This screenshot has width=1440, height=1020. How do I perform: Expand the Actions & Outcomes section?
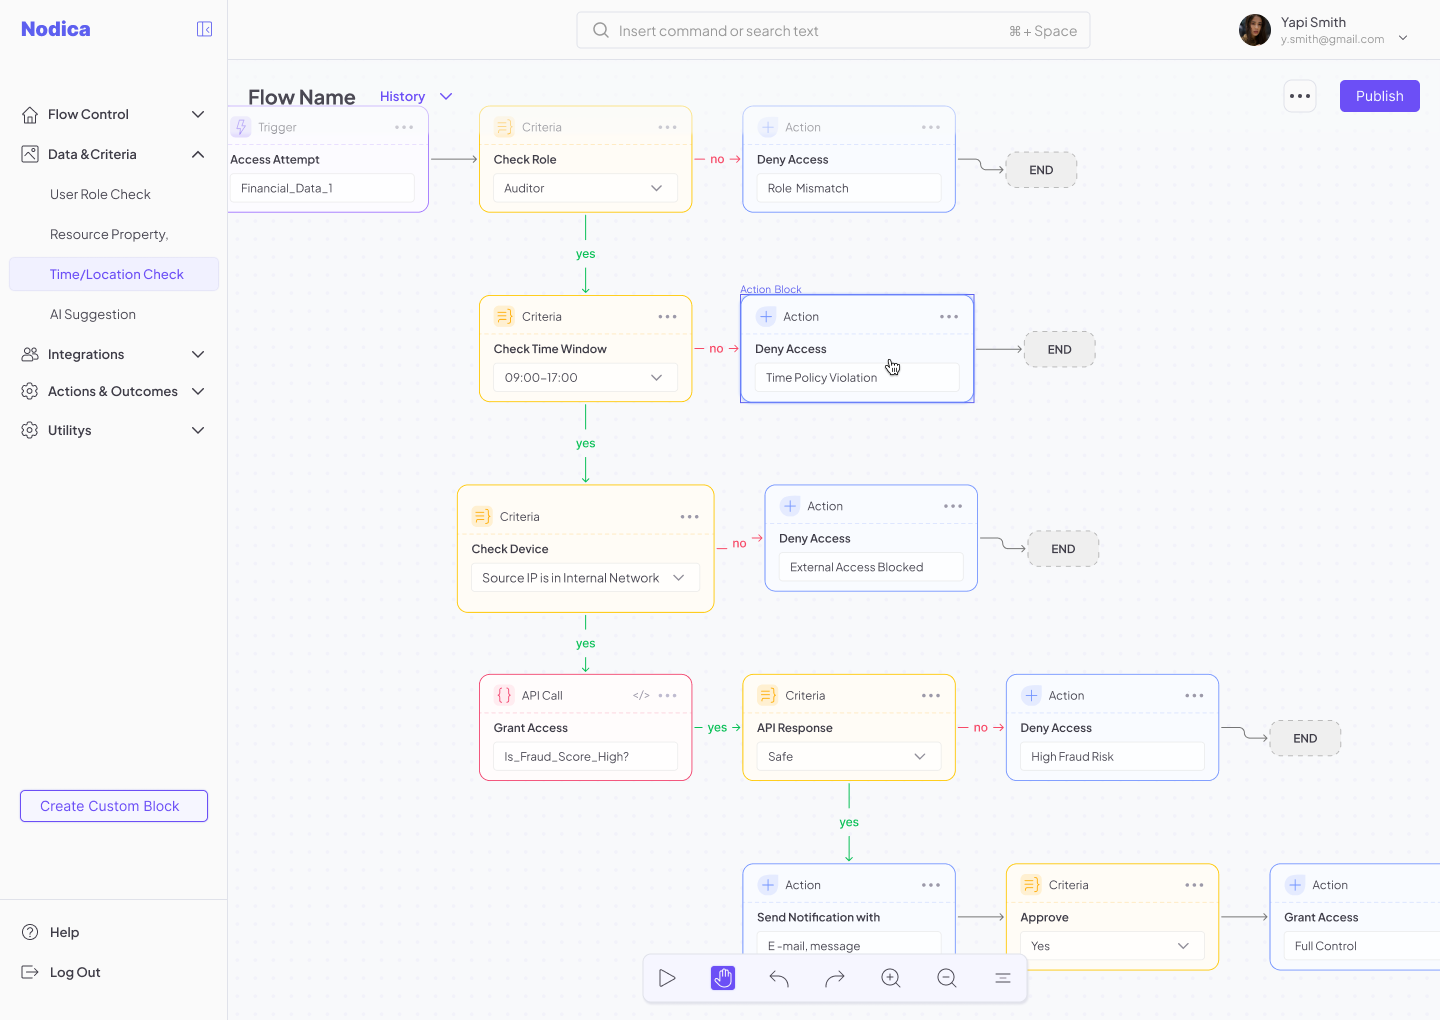(198, 391)
